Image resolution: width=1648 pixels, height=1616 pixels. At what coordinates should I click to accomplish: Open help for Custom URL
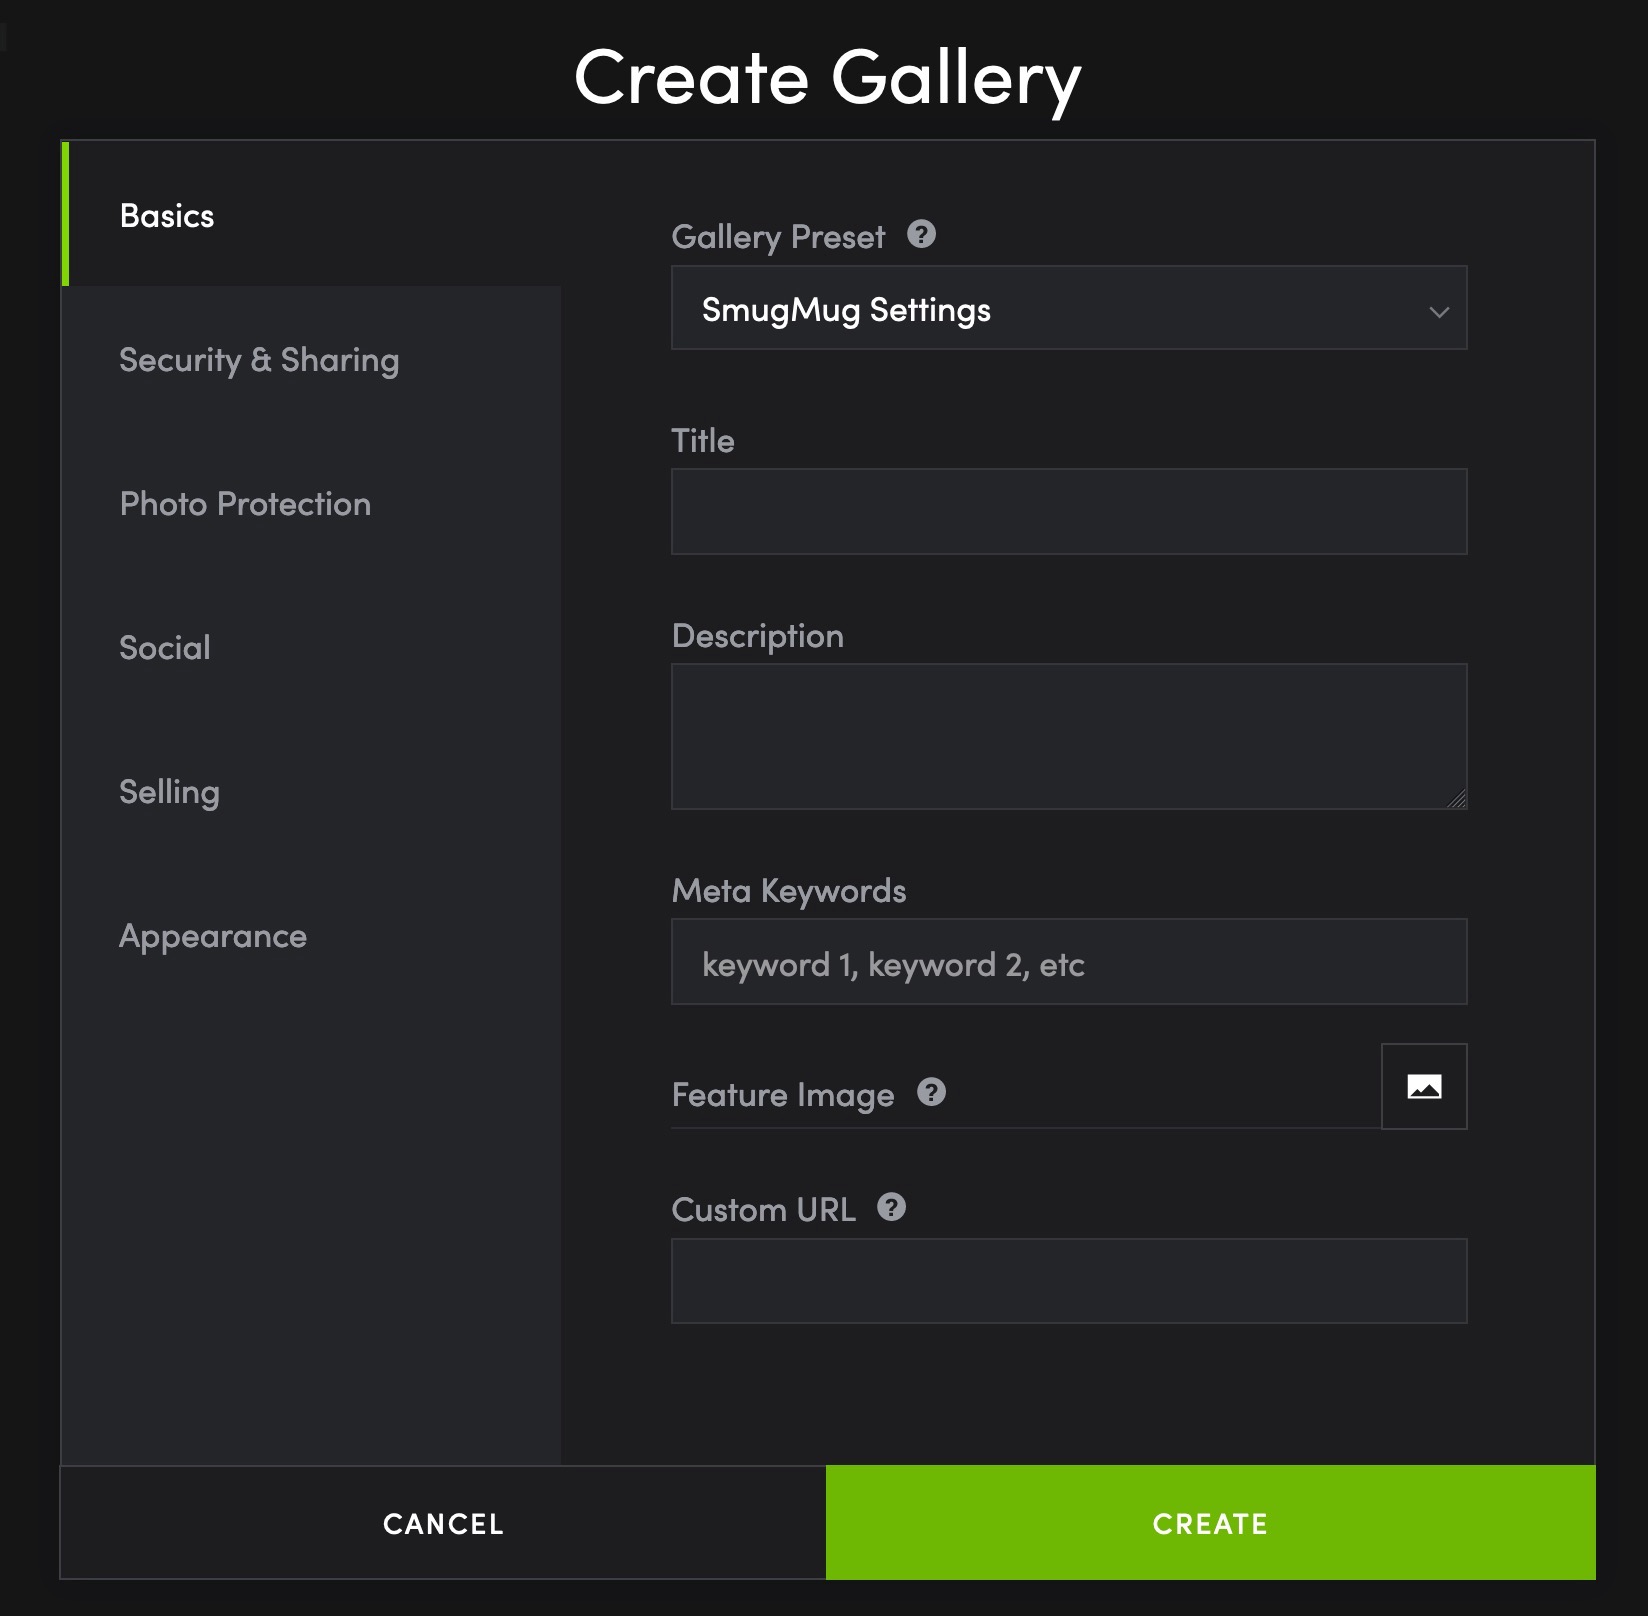pos(891,1207)
